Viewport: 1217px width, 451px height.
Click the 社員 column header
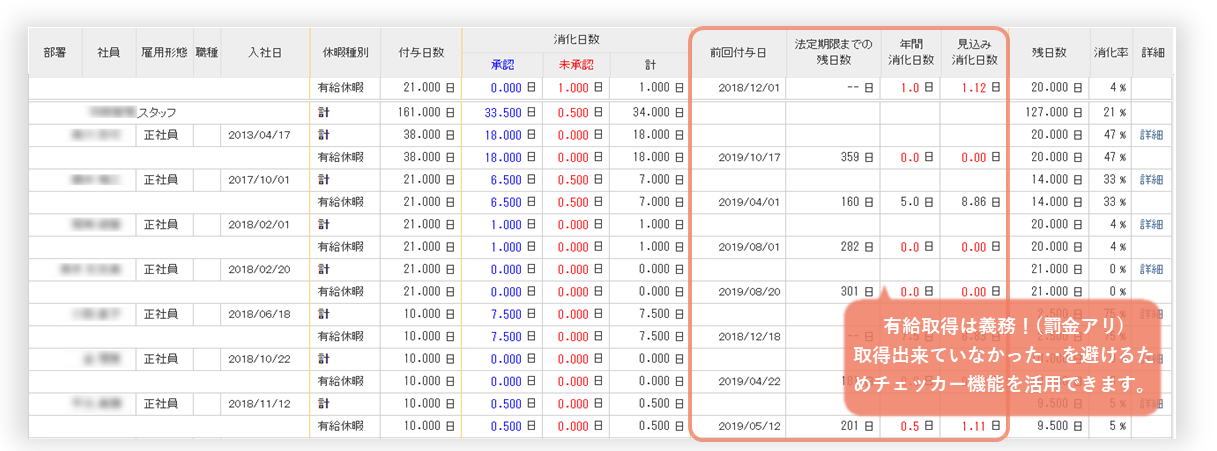[109, 53]
